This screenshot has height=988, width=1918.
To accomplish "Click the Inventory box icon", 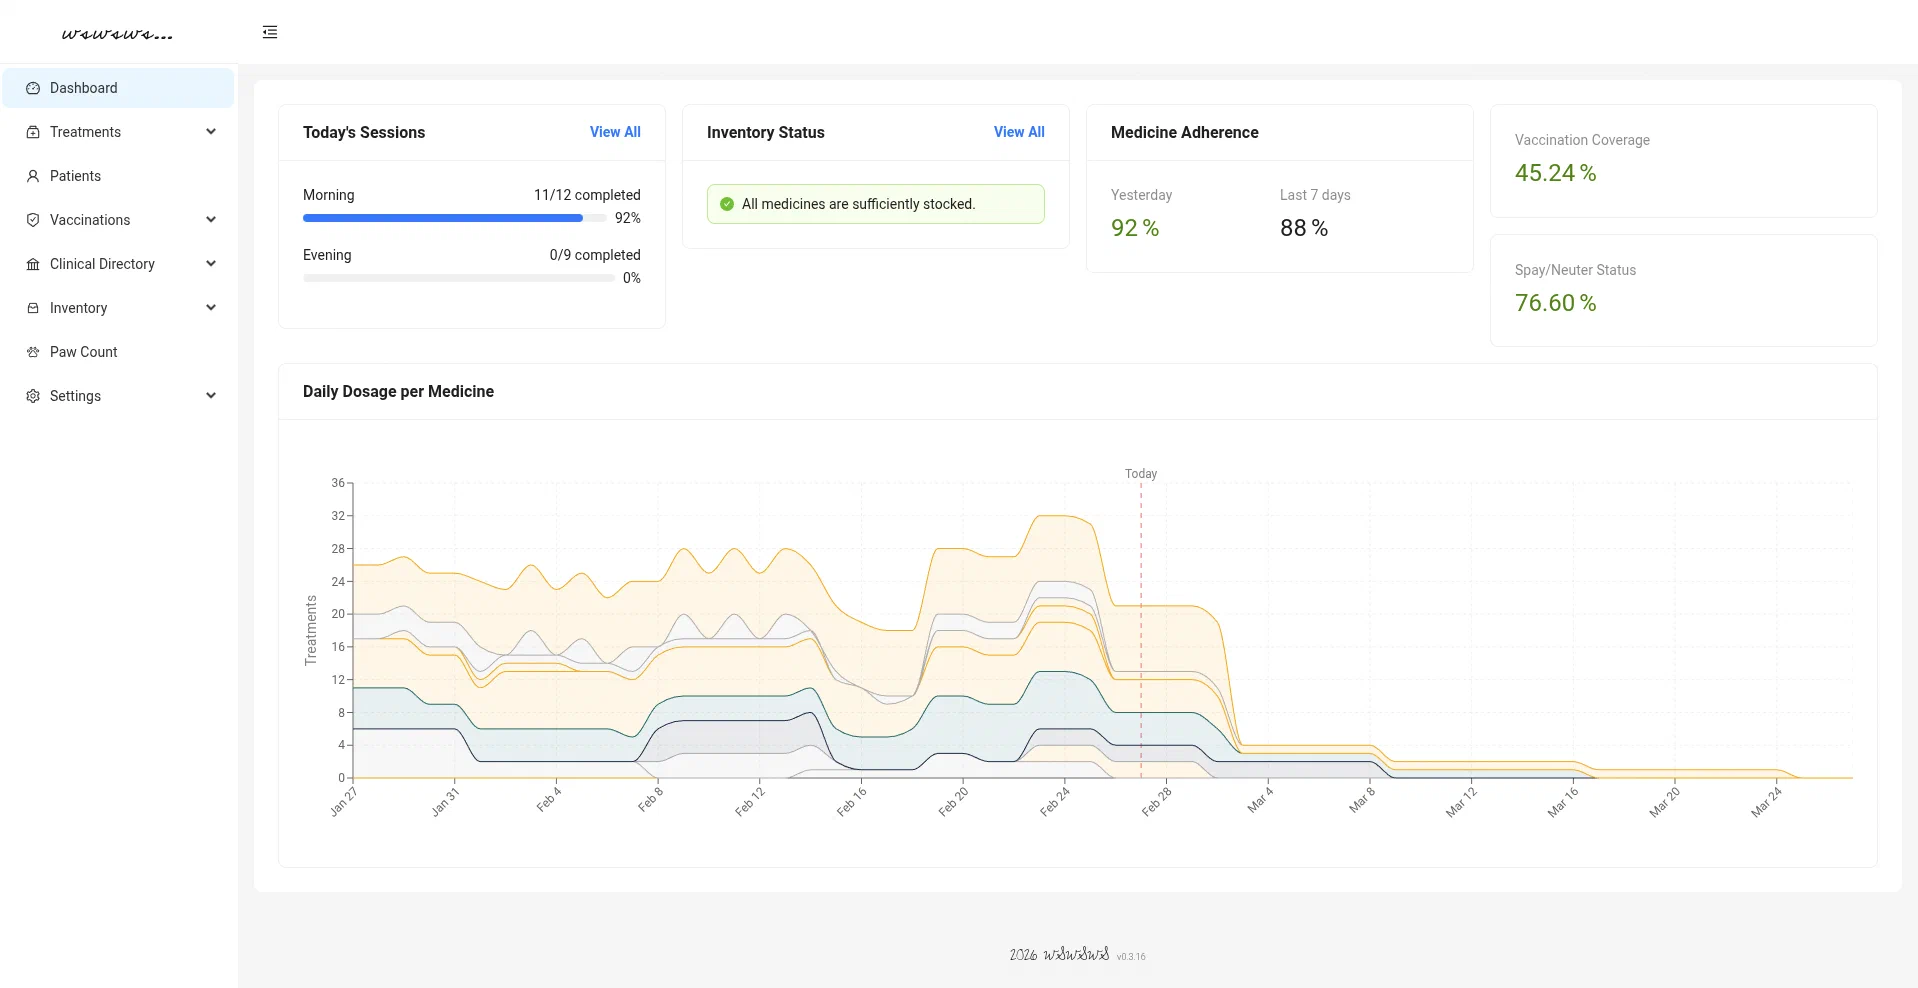I will coord(33,308).
